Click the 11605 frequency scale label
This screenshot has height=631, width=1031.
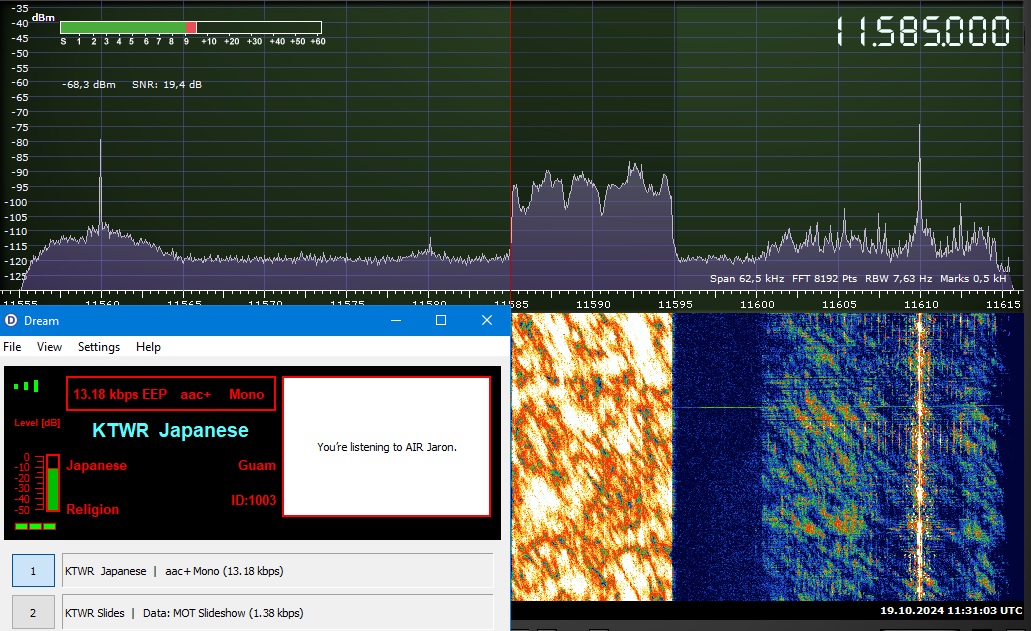[840, 304]
